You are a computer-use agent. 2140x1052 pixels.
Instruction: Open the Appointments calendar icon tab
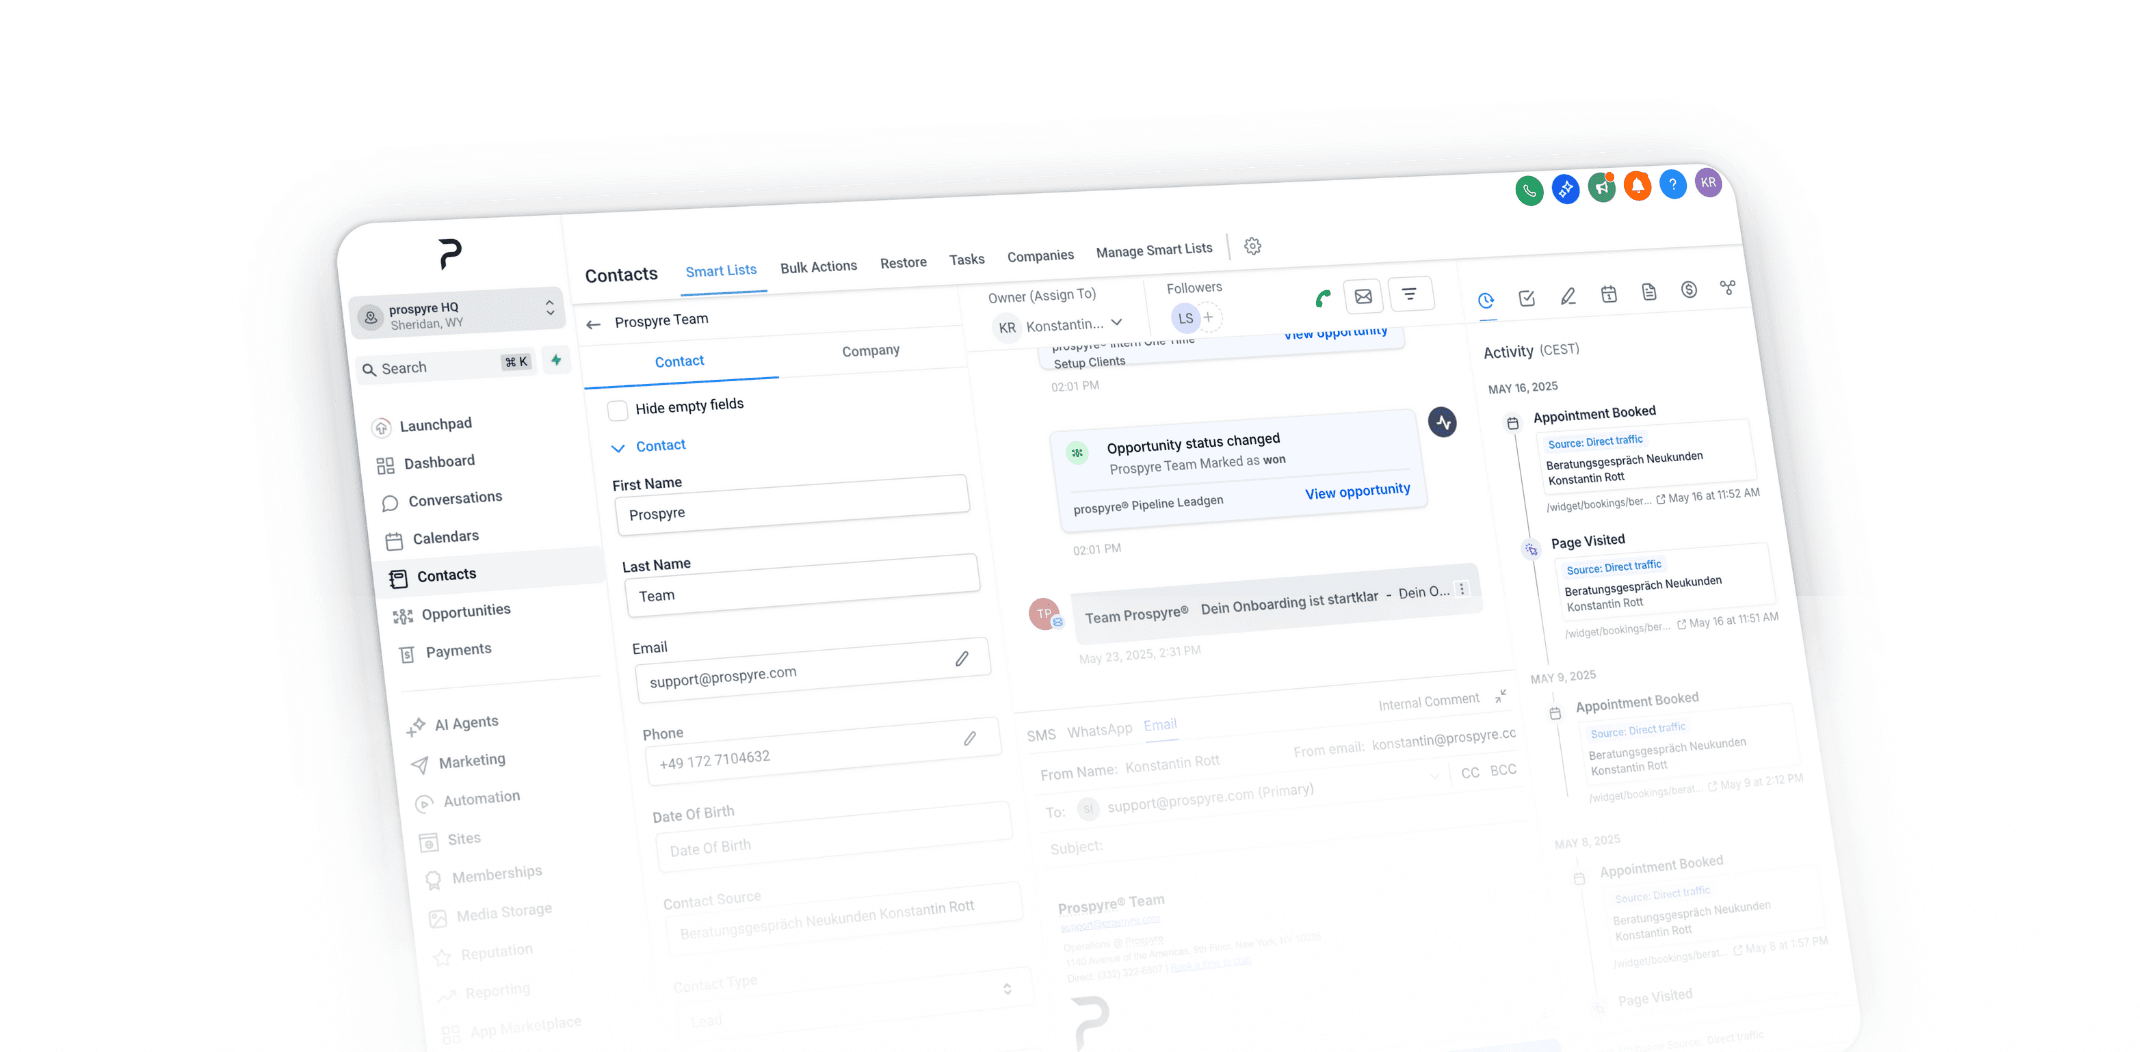click(x=1609, y=294)
